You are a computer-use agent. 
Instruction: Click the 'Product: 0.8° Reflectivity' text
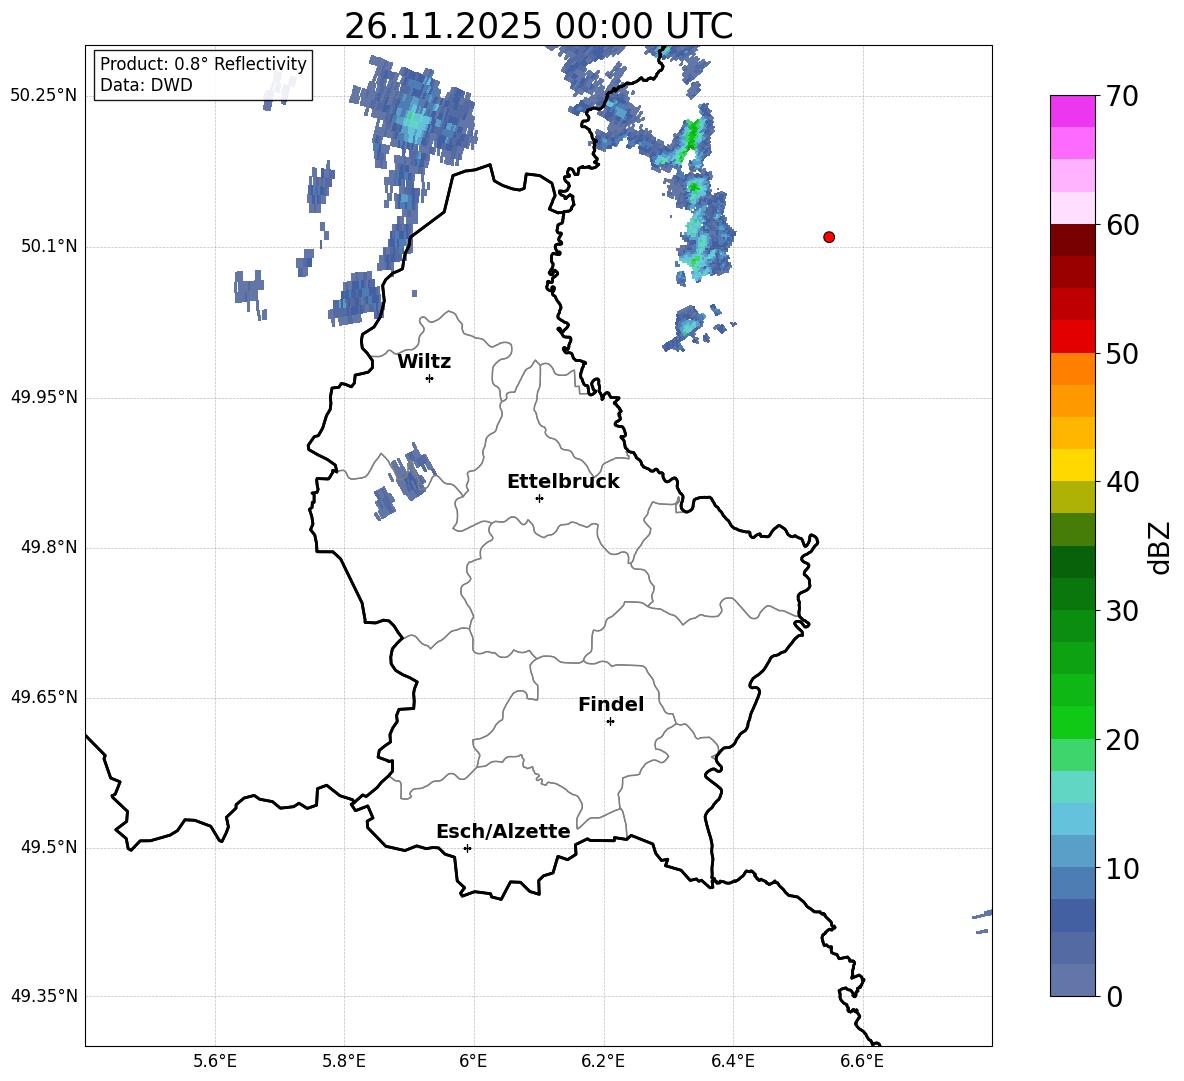tap(203, 64)
